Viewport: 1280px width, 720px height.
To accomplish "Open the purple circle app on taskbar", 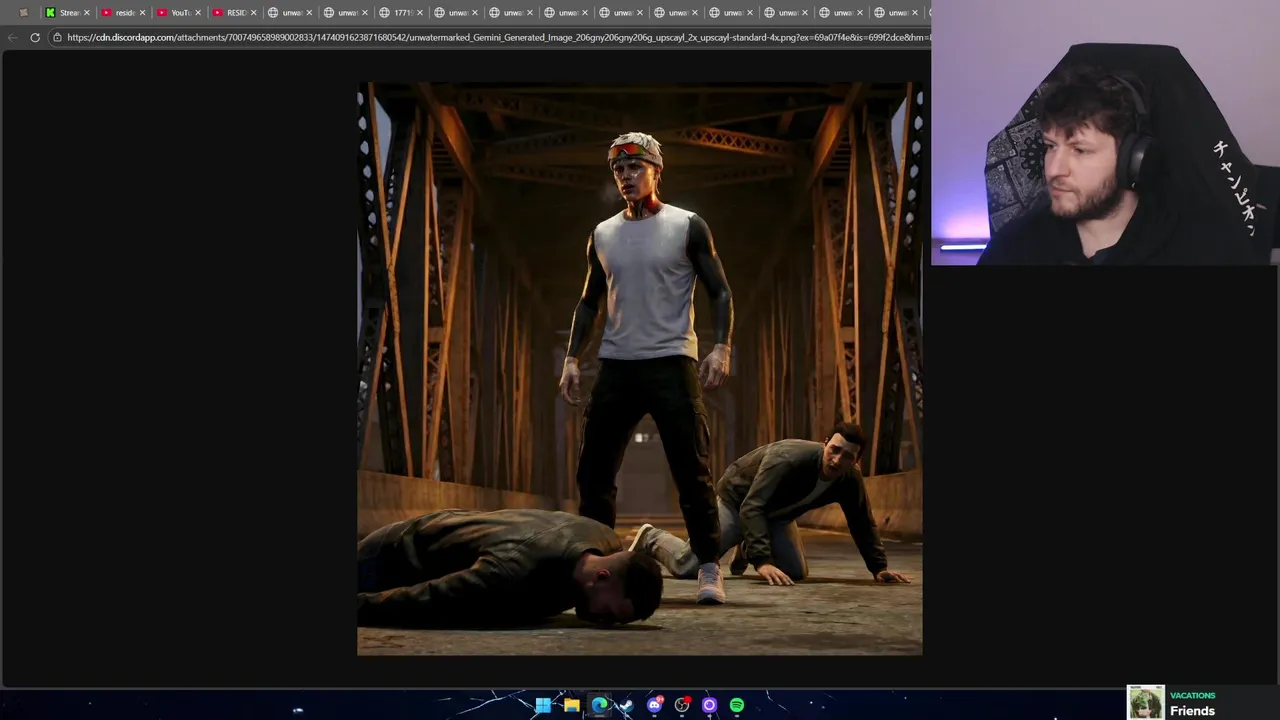I will [709, 705].
